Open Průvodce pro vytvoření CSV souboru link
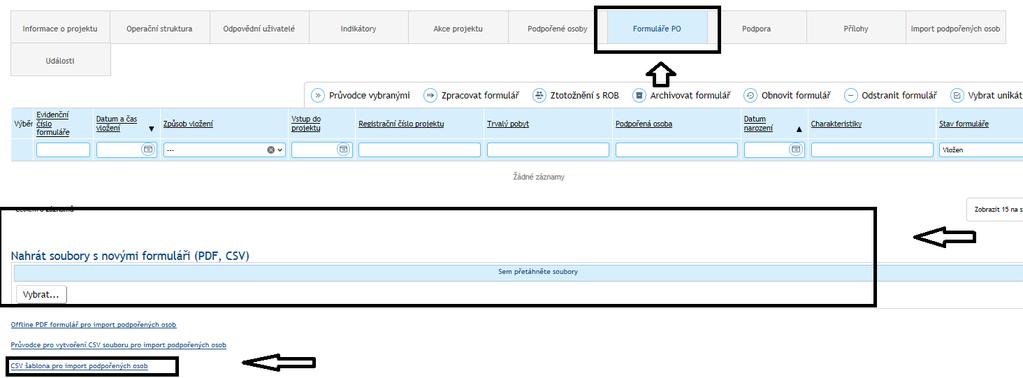The width and height of the screenshot is (1023, 378). tap(119, 345)
